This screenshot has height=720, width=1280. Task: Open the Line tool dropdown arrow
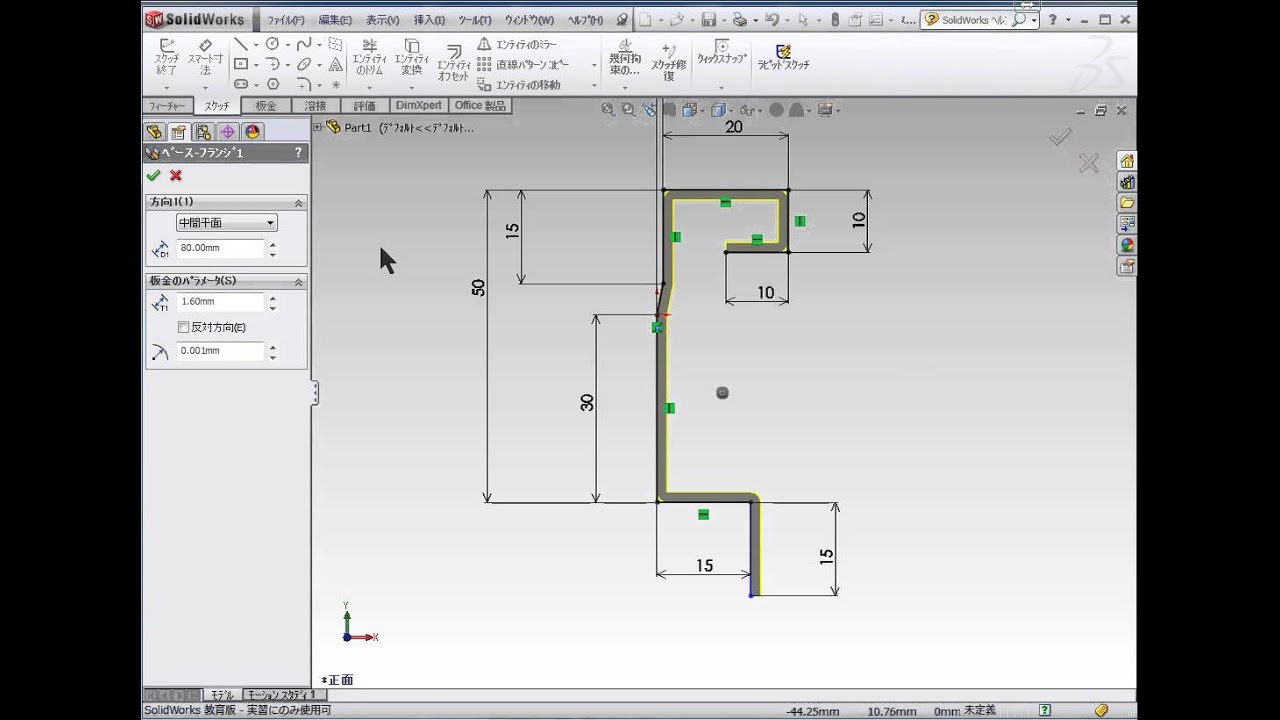(256, 45)
